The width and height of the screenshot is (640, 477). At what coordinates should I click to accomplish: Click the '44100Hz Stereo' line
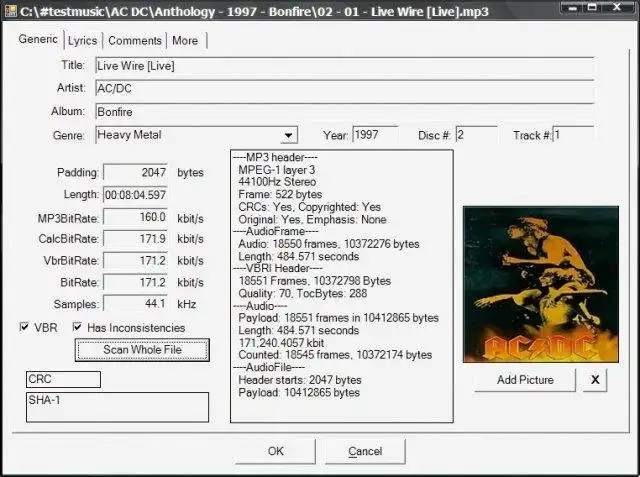point(277,182)
